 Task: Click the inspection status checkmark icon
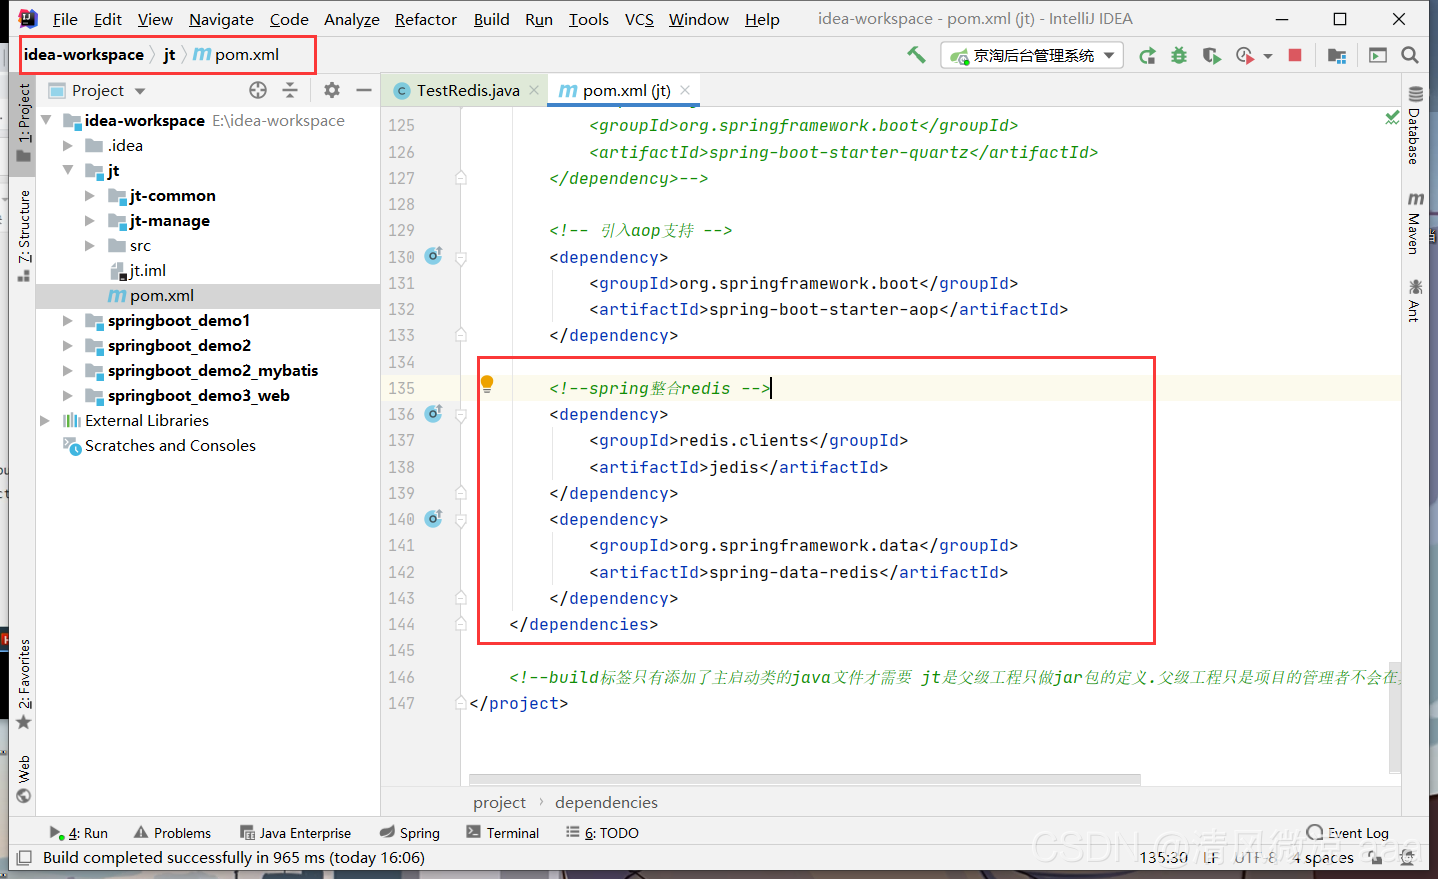click(x=1391, y=118)
